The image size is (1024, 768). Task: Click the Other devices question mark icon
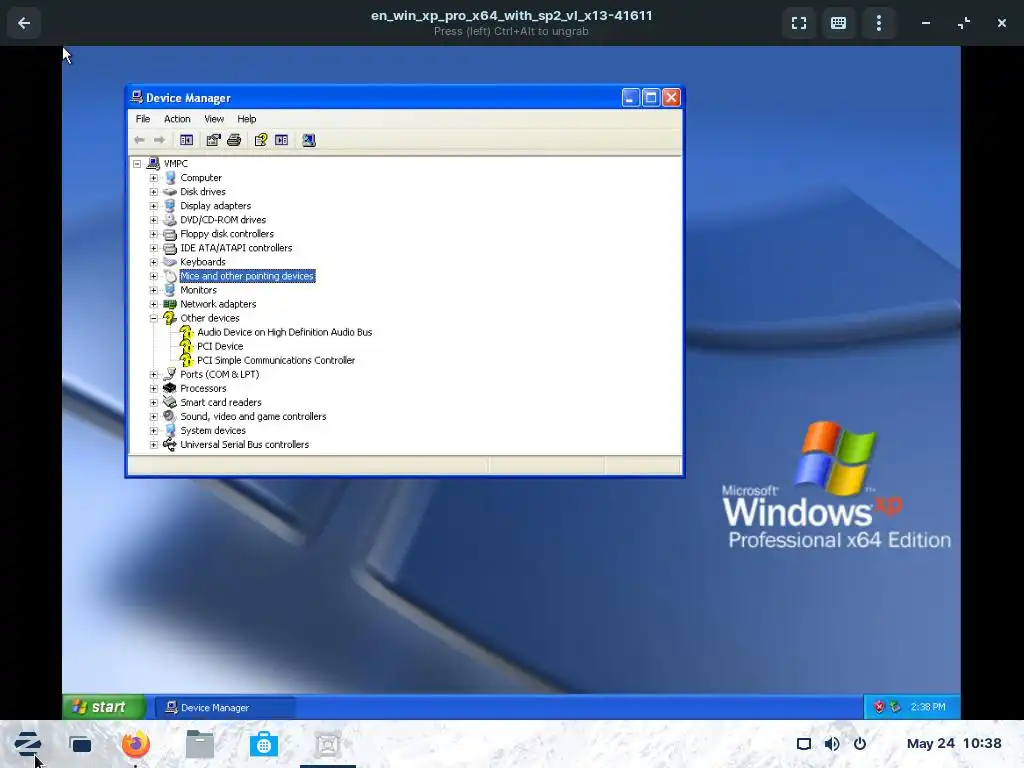pyautogui.click(x=170, y=318)
